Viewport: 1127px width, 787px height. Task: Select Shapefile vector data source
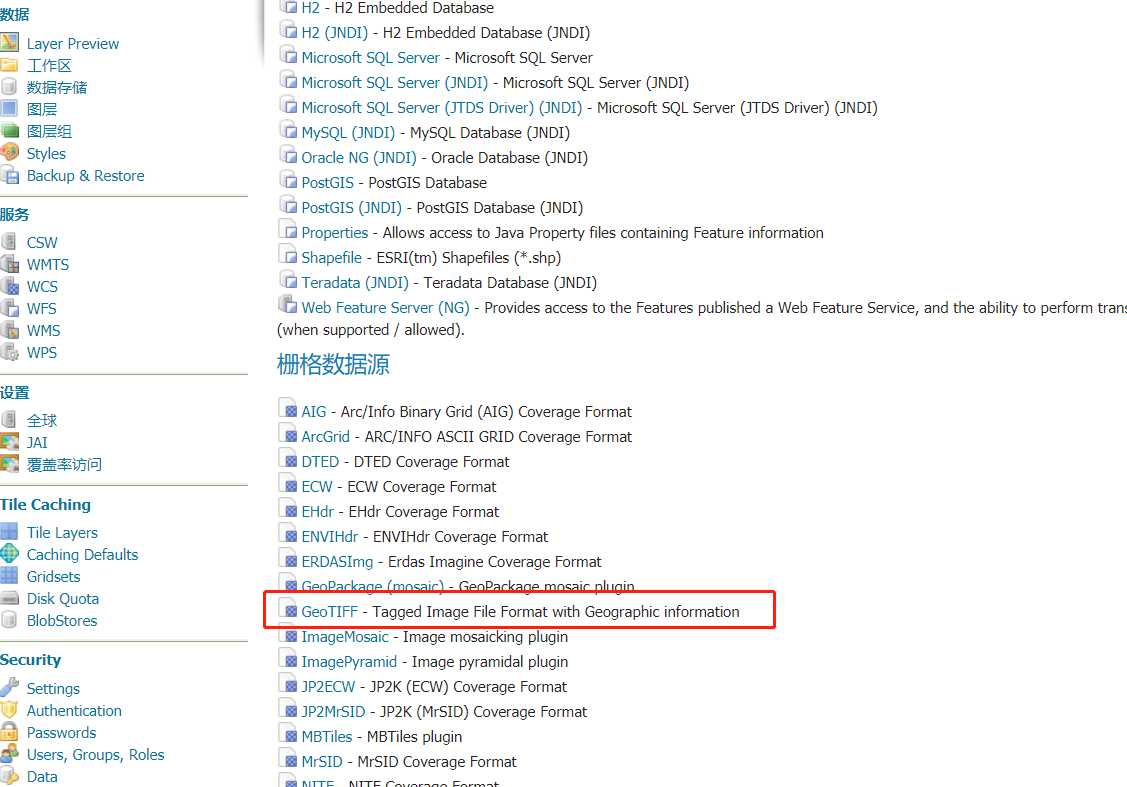[331, 258]
